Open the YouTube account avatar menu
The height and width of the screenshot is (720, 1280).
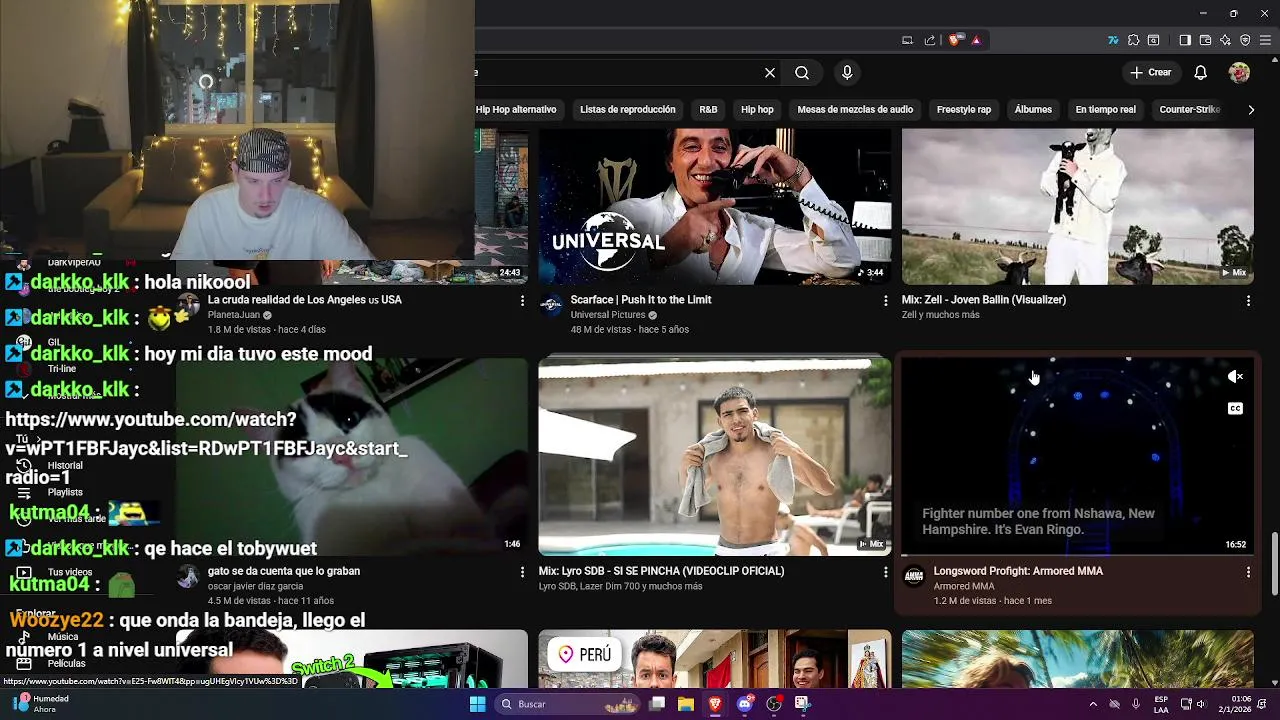1239,73
